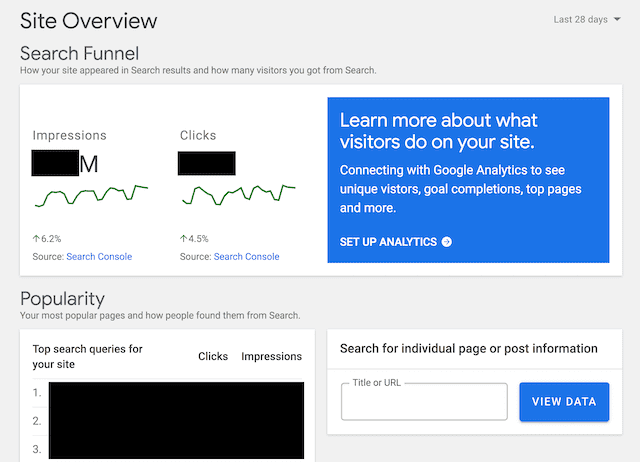Click the Site Overview page heading
Viewport: 640px width, 462px height.
(88, 20)
